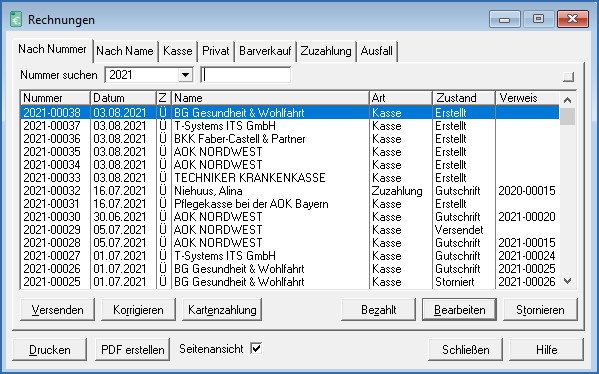599x374 pixels.
Task: Click Verweis value 2021-00024
Action: coord(527,256)
